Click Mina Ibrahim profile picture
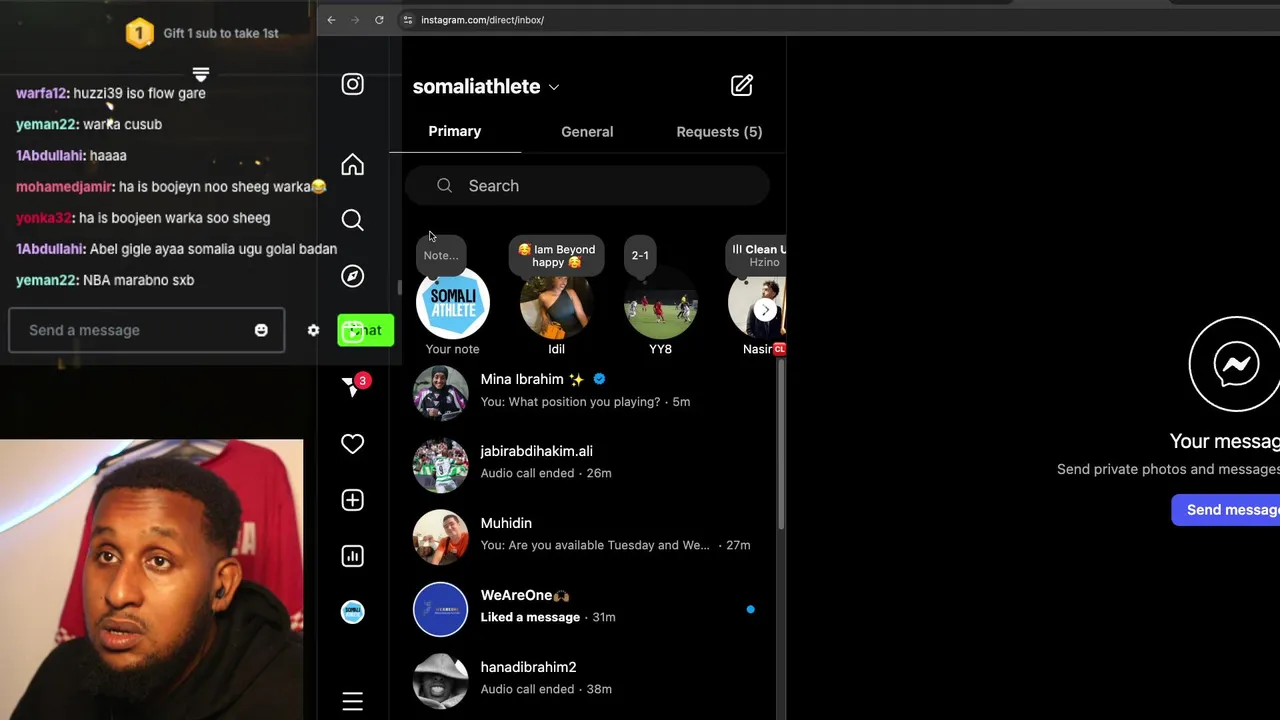The image size is (1280, 720). click(440, 393)
